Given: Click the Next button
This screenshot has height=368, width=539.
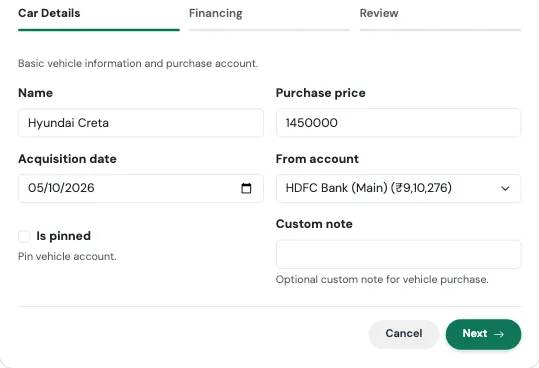Looking at the screenshot, I should pos(483,334).
